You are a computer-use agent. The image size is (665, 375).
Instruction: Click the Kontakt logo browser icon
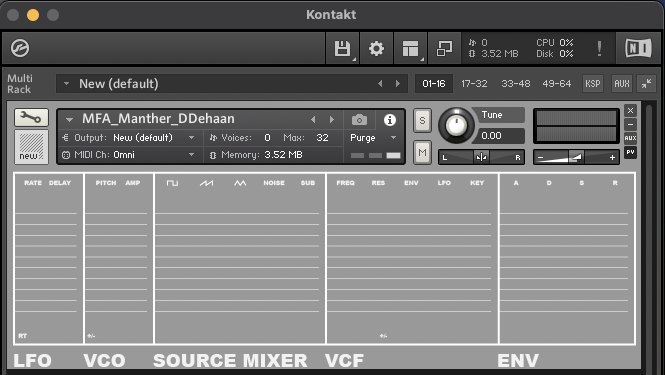click(x=20, y=48)
